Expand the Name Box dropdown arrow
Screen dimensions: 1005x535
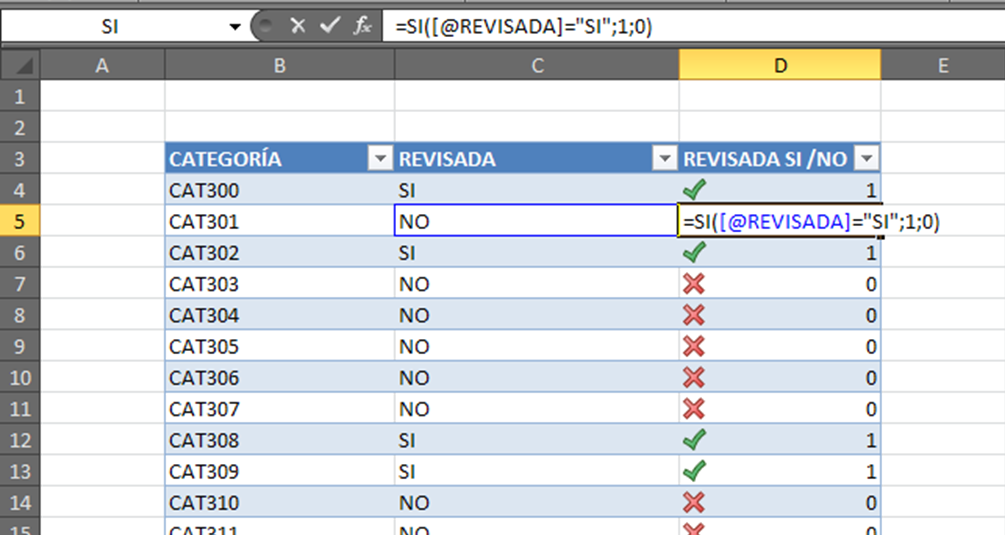(235, 27)
